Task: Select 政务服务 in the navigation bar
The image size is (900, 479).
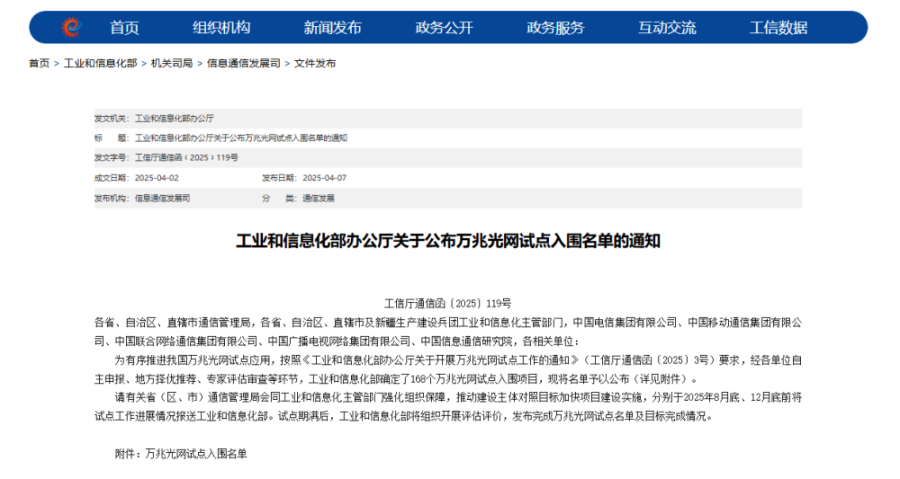Action: click(x=556, y=28)
